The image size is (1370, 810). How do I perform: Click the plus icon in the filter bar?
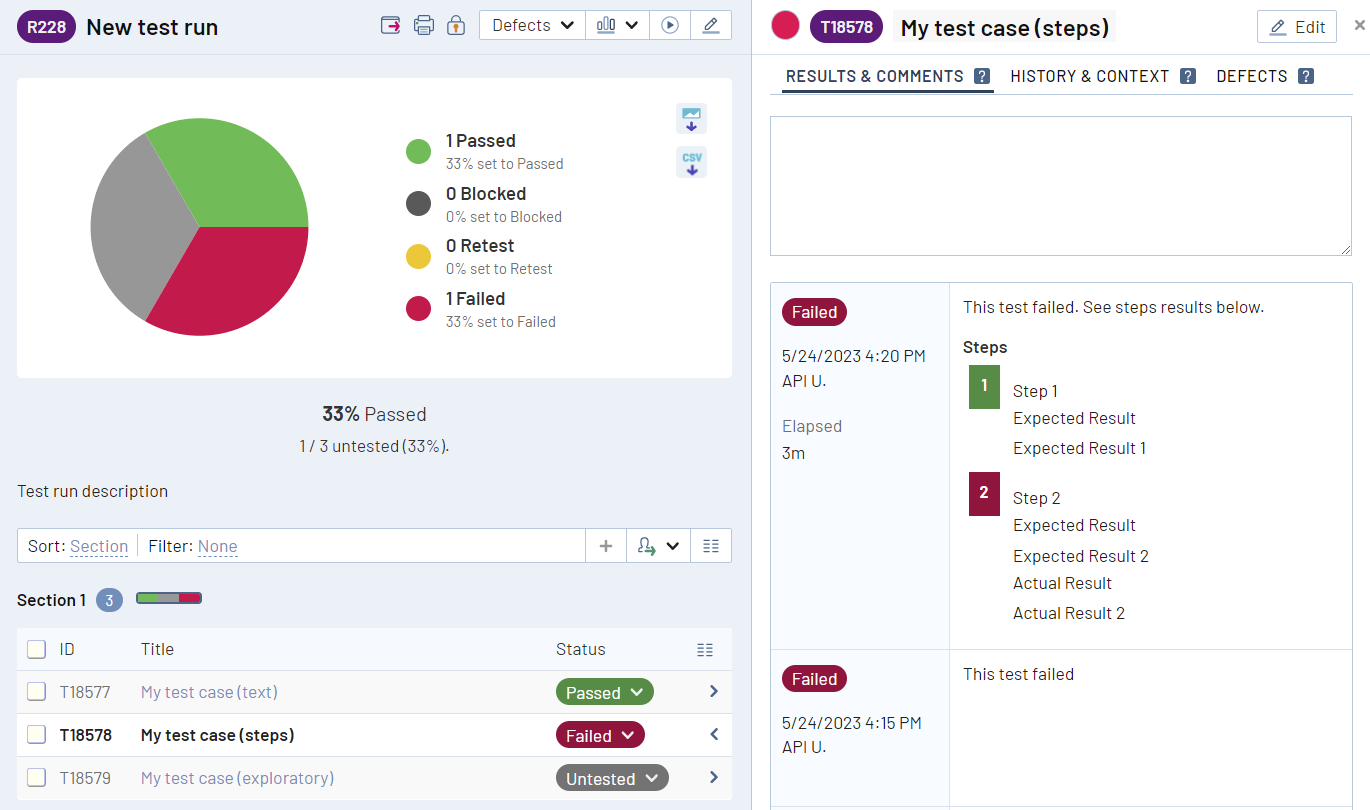coord(605,546)
